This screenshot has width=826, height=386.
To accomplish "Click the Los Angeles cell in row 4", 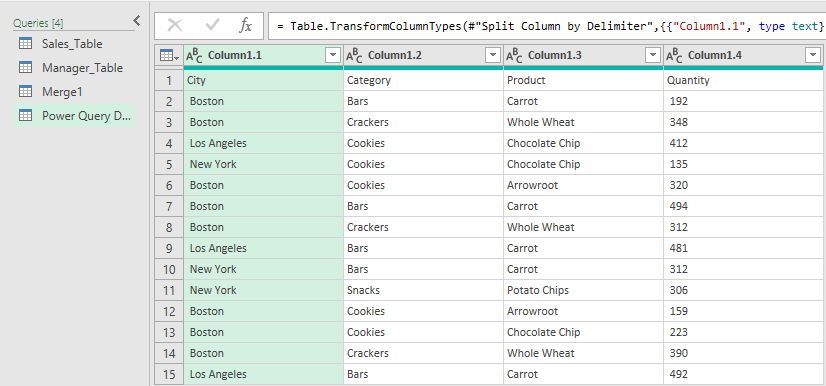I will pyautogui.click(x=263, y=143).
